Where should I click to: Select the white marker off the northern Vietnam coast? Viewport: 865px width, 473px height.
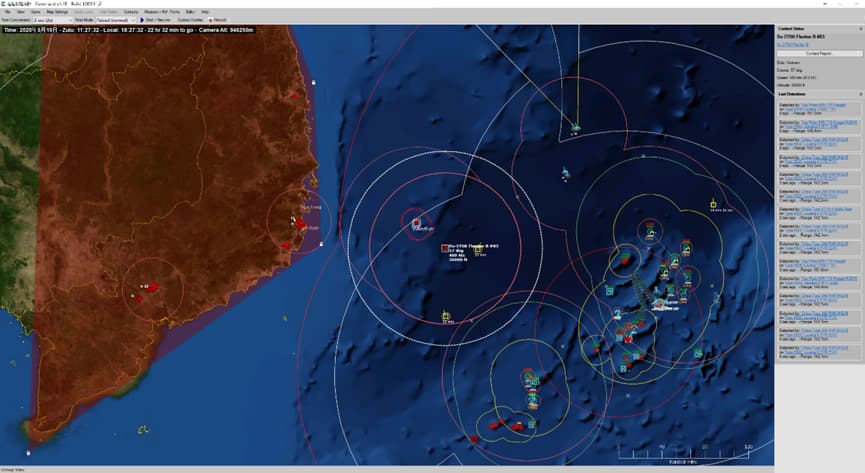[313, 83]
